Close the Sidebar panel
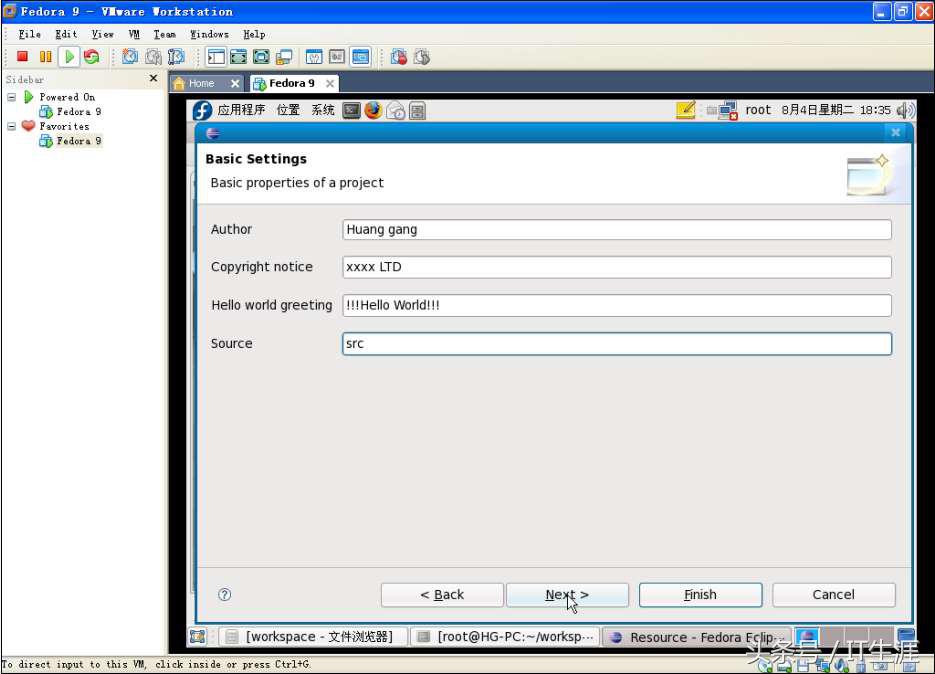 click(153, 78)
